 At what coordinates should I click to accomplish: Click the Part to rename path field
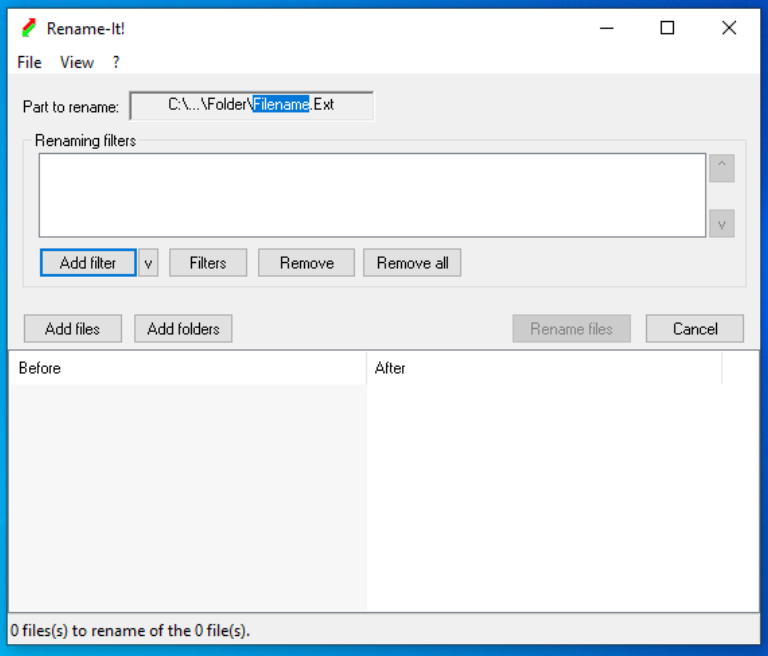pos(251,105)
